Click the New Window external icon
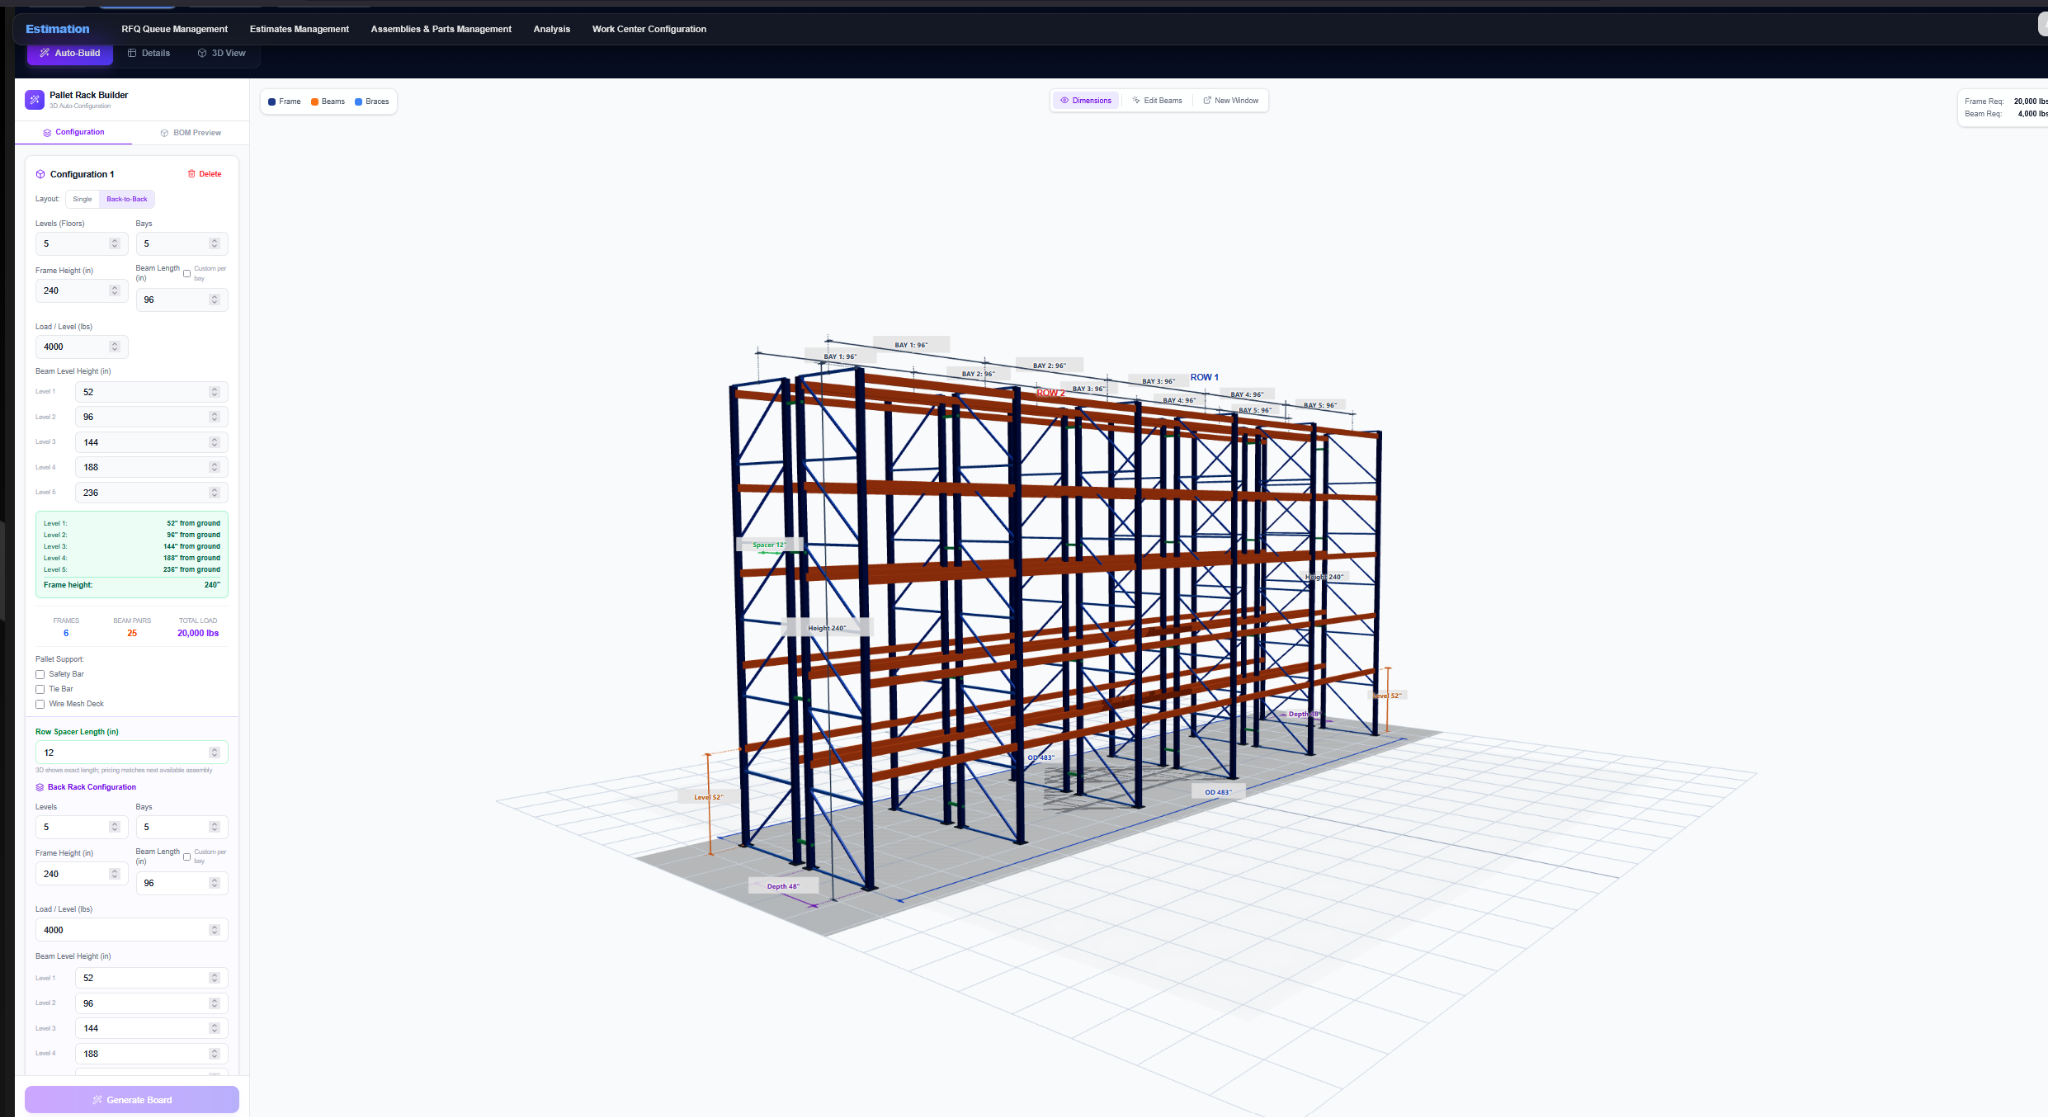Viewport: 2048px width, 1117px height. [x=1207, y=100]
